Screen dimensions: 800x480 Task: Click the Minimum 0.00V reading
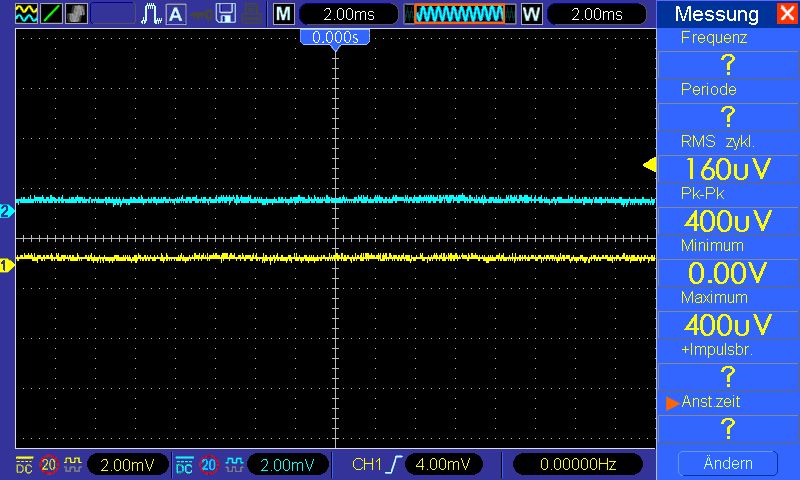[x=728, y=273]
